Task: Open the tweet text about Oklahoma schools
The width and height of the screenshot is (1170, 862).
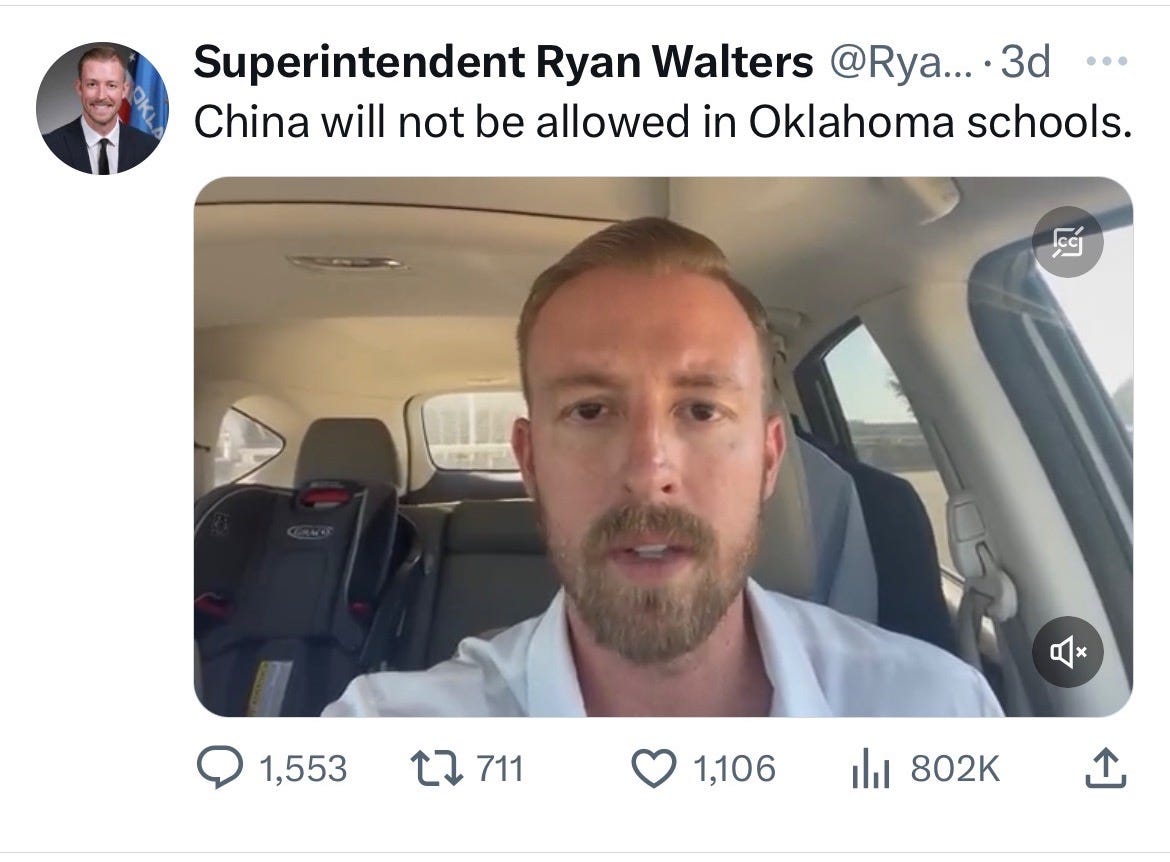Action: click(x=663, y=122)
